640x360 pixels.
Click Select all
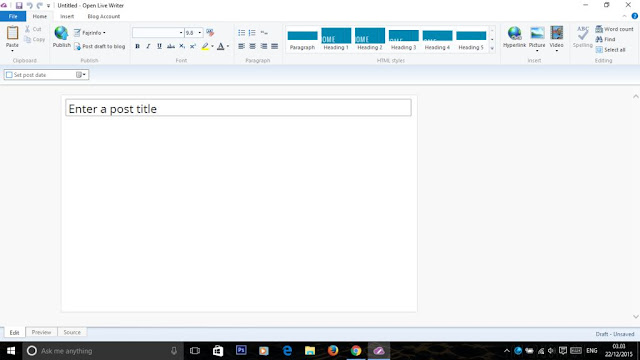tap(610, 50)
